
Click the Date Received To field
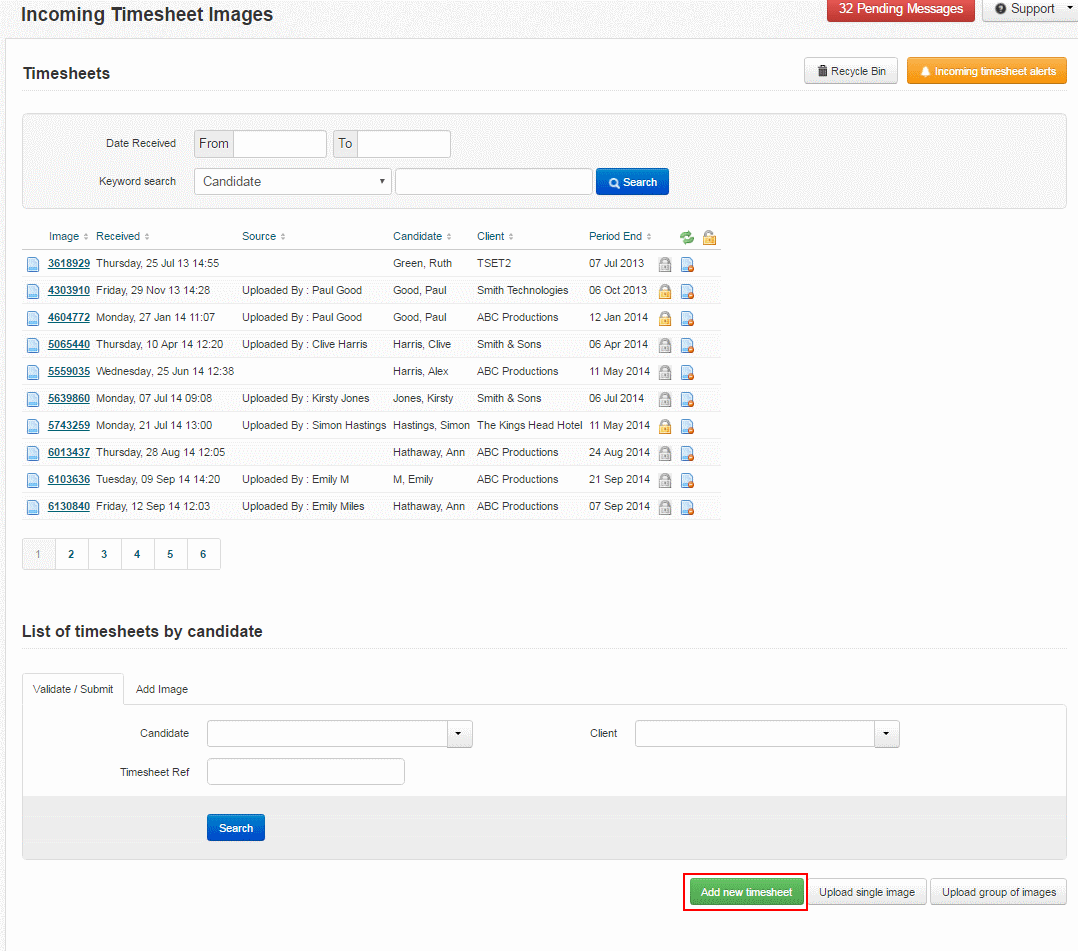pyautogui.click(x=404, y=144)
